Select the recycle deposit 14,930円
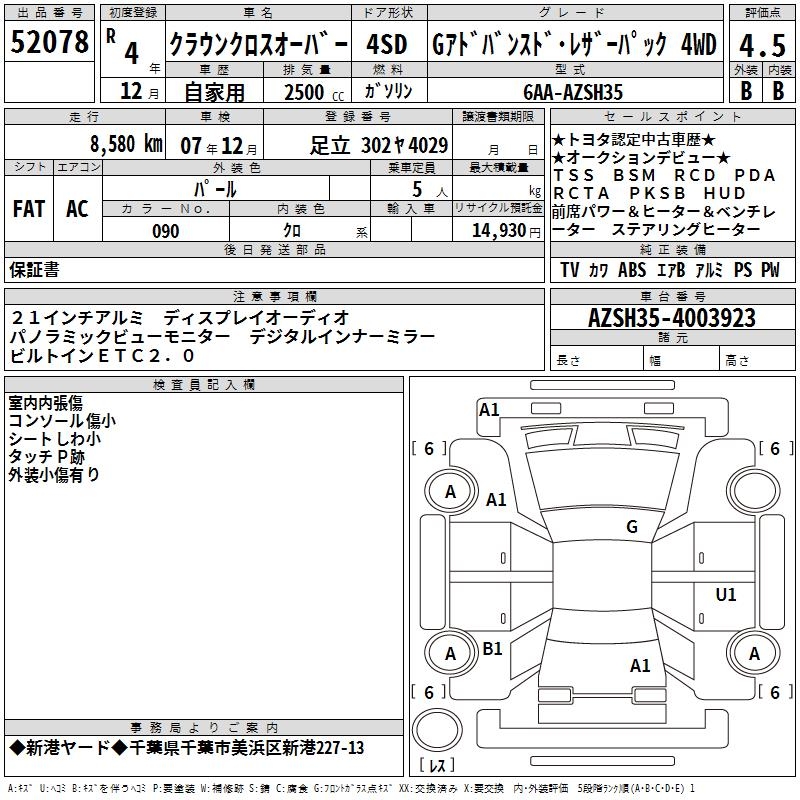 [x=506, y=231]
